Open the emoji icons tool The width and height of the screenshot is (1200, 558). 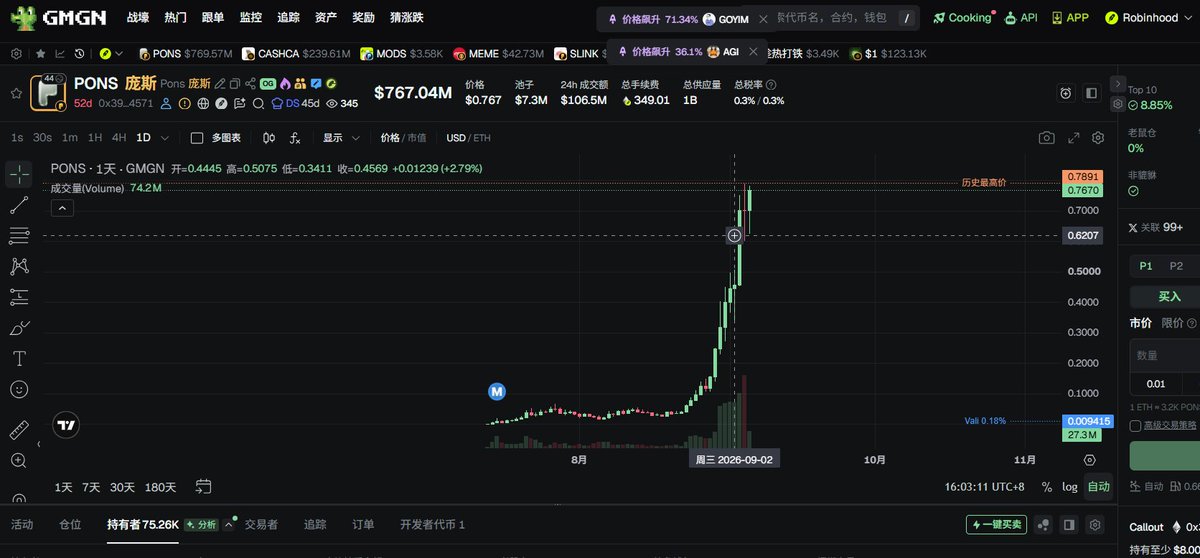pyautogui.click(x=19, y=389)
